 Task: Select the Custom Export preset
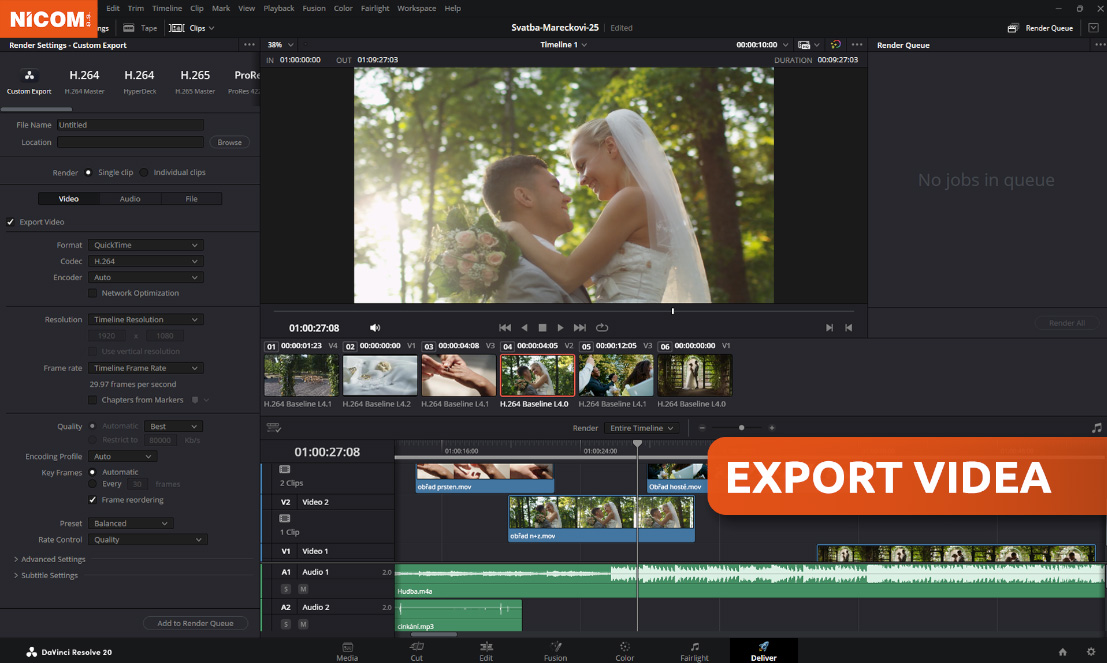29,82
